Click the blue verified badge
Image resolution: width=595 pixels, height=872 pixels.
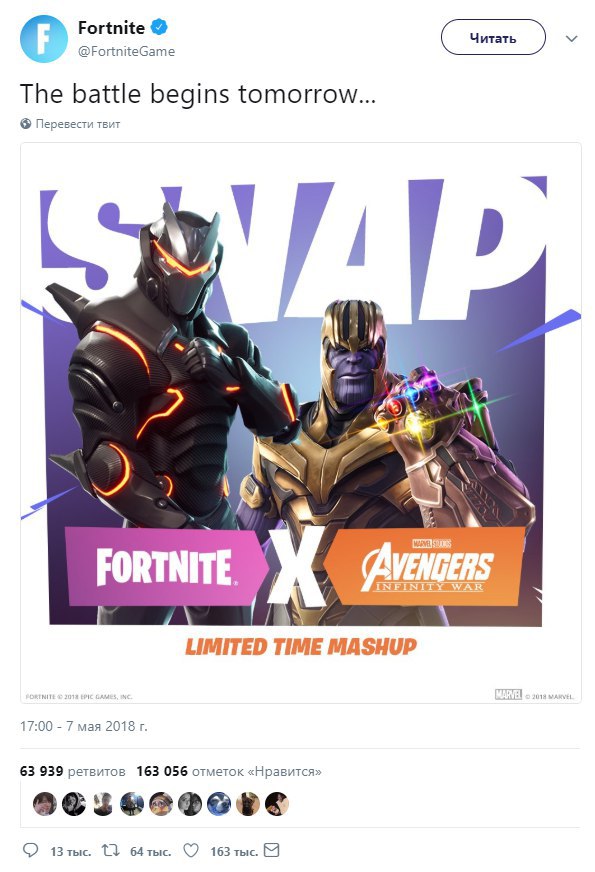pyautogui.click(x=160, y=27)
